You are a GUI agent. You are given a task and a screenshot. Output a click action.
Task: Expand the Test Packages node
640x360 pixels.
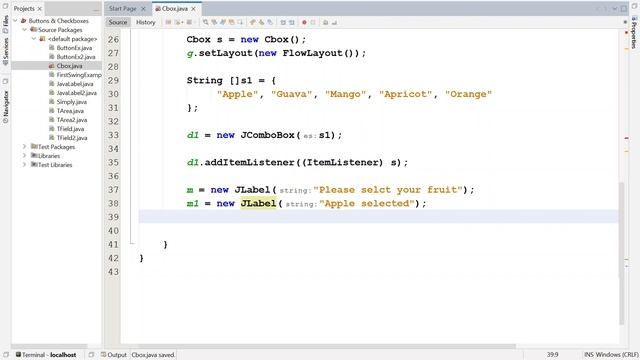tap(24, 147)
